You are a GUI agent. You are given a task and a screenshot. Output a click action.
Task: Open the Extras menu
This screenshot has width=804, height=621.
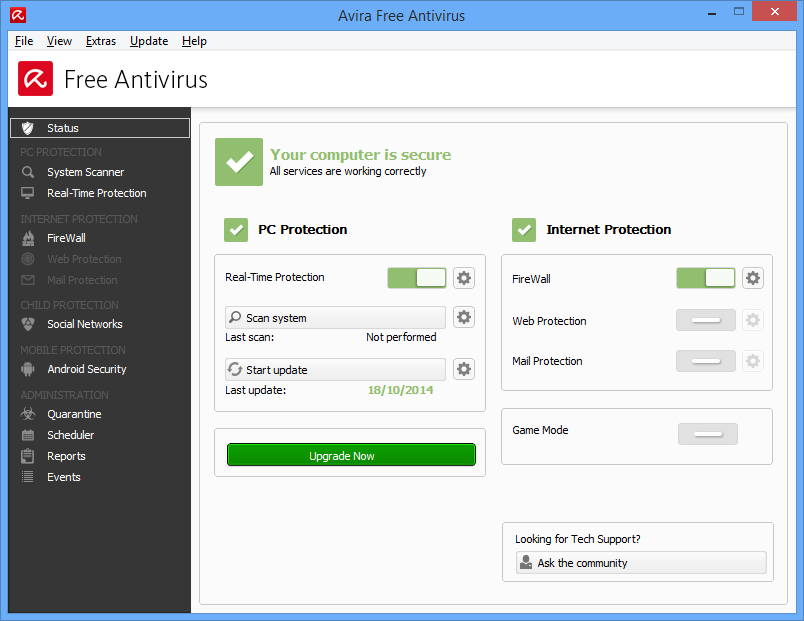(101, 41)
